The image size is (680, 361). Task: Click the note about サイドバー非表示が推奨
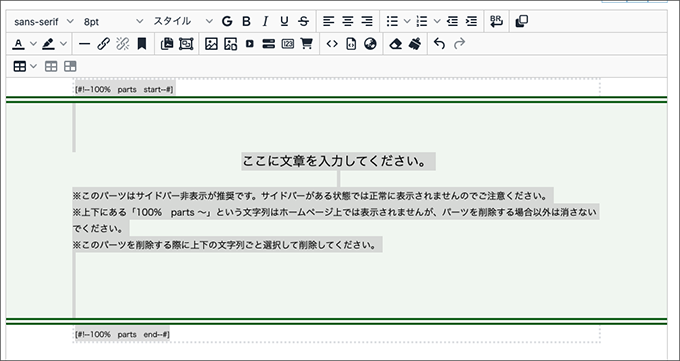[x=312, y=196]
